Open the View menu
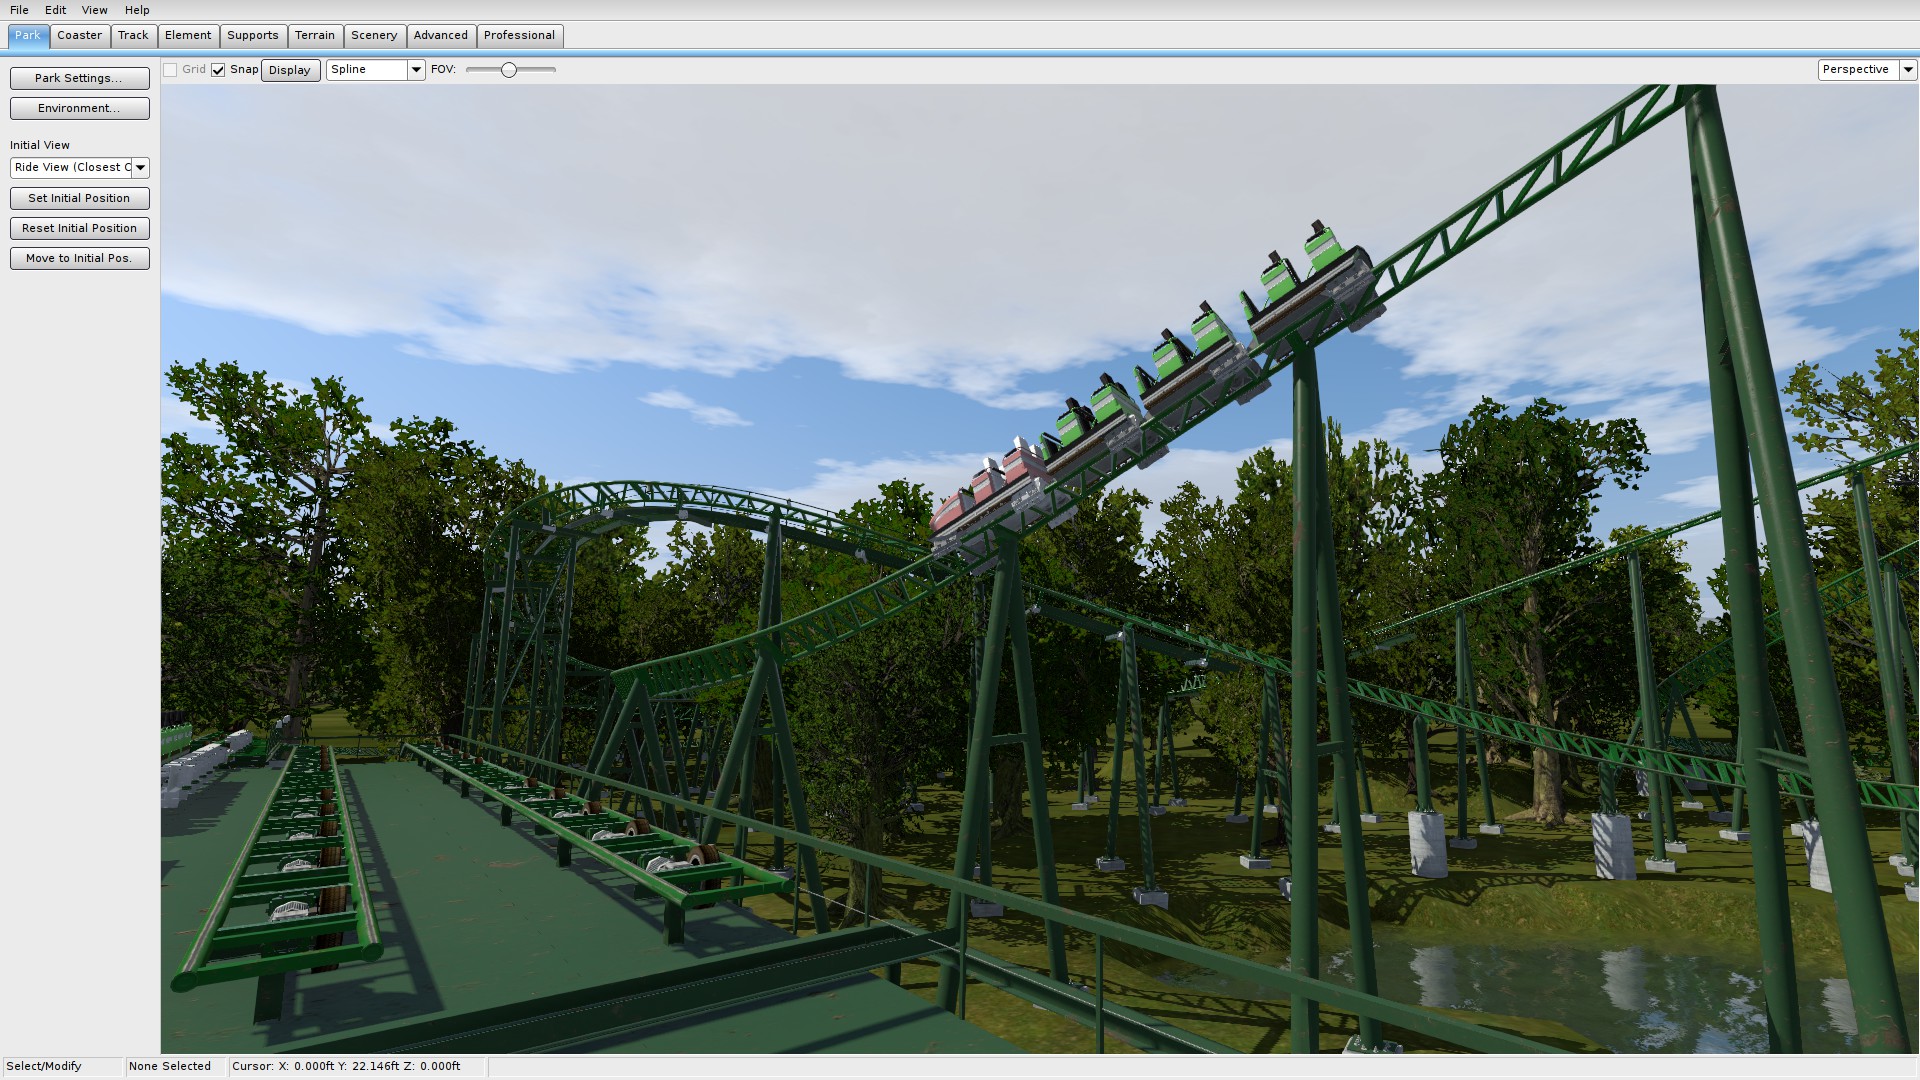Viewport: 1920px width, 1080px height. click(94, 10)
